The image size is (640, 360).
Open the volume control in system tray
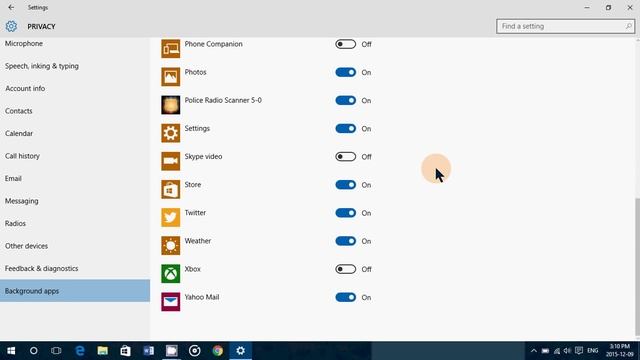coord(567,351)
